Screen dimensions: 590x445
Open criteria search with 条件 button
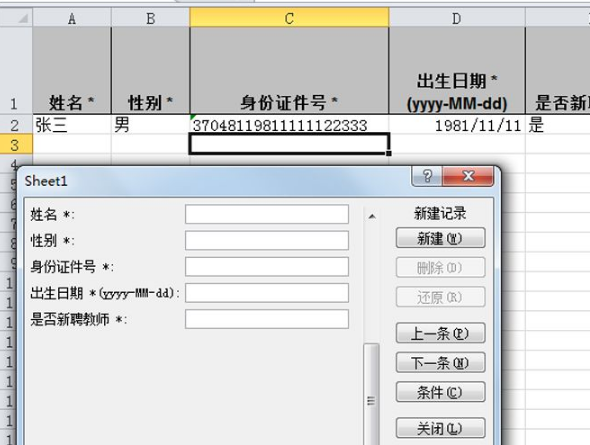coord(440,392)
